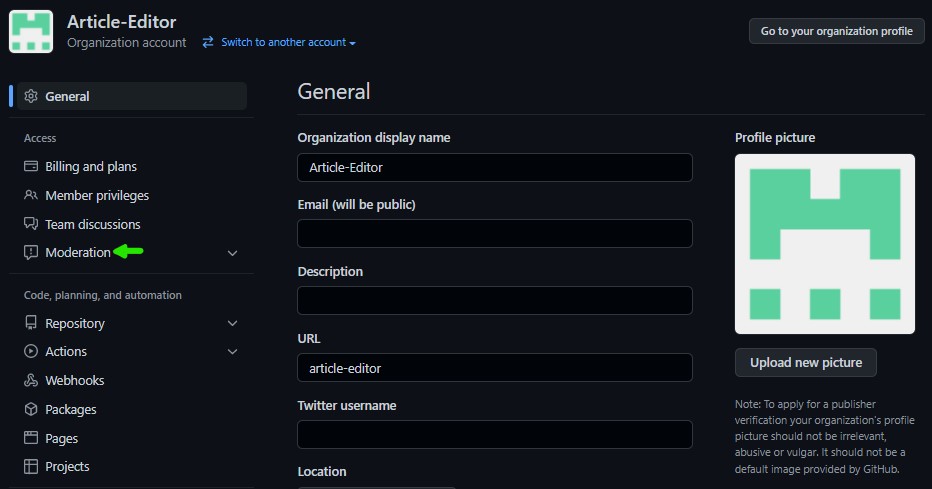Click Upload new picture button
This screenshot has height=489, width=932.
pyautogui.click(x=805, y=362)
